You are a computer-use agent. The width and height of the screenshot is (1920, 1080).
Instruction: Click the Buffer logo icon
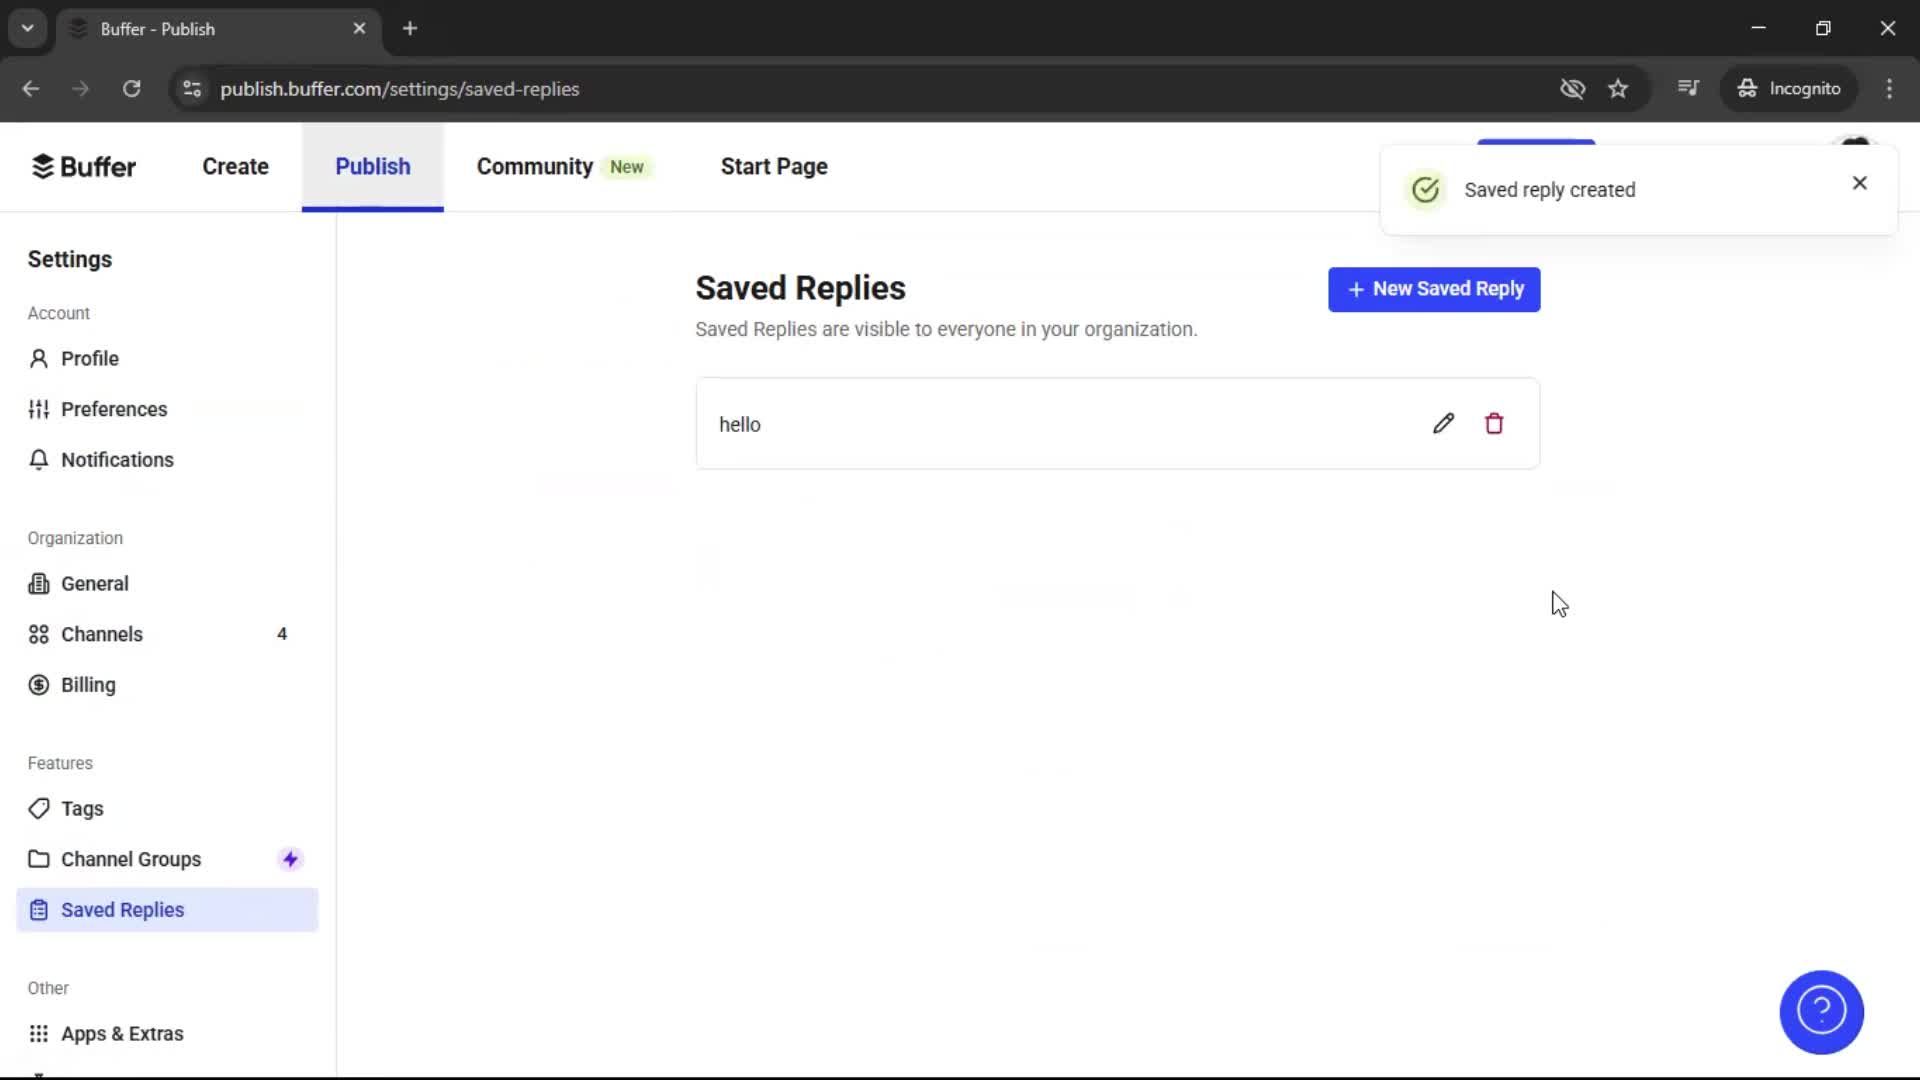(x=44, y=166)
